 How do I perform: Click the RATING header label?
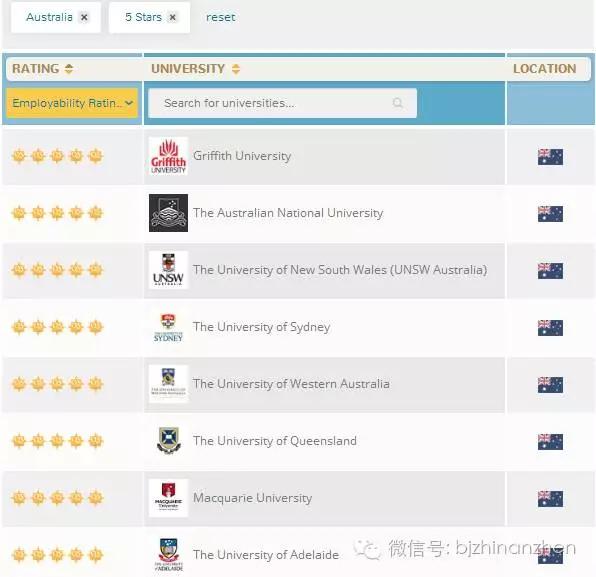point(36,69)
